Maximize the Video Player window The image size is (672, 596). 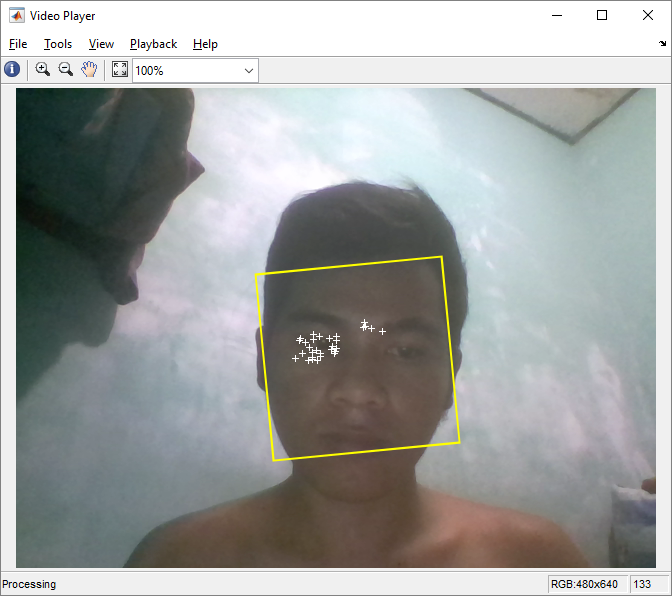(602, 15)
